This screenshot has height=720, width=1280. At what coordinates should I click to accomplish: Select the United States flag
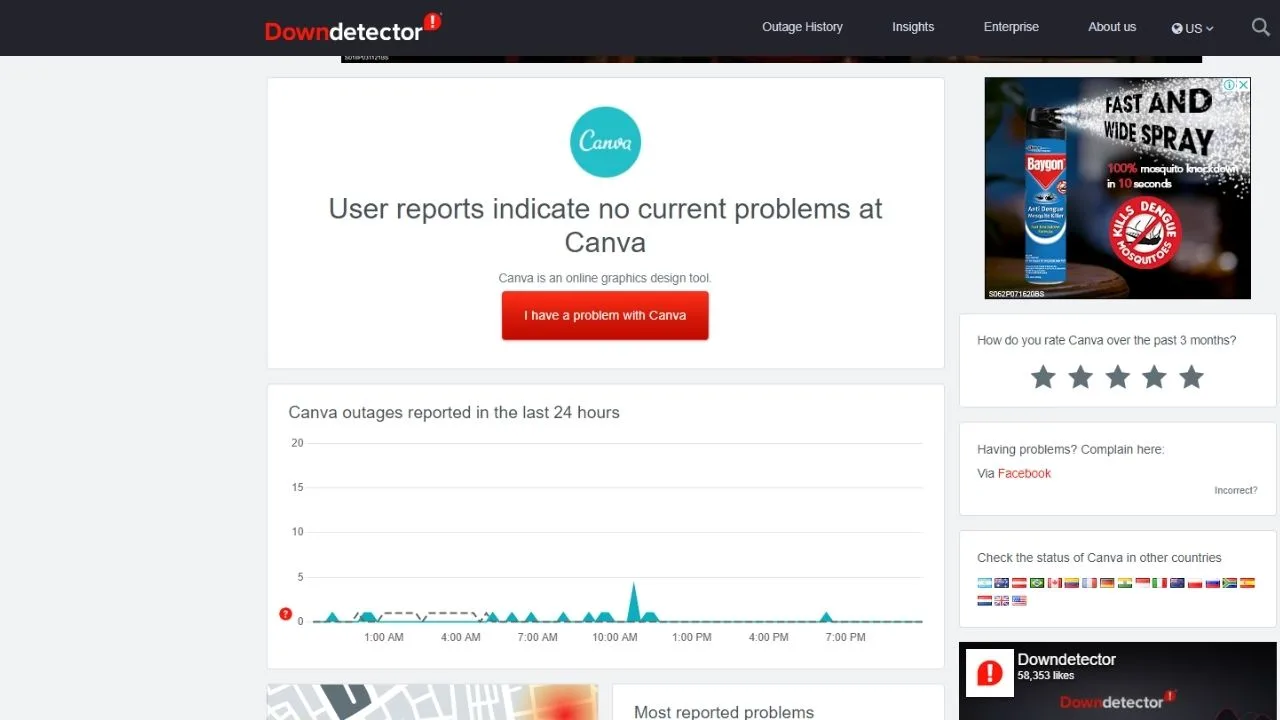[x=1019, y=601]
